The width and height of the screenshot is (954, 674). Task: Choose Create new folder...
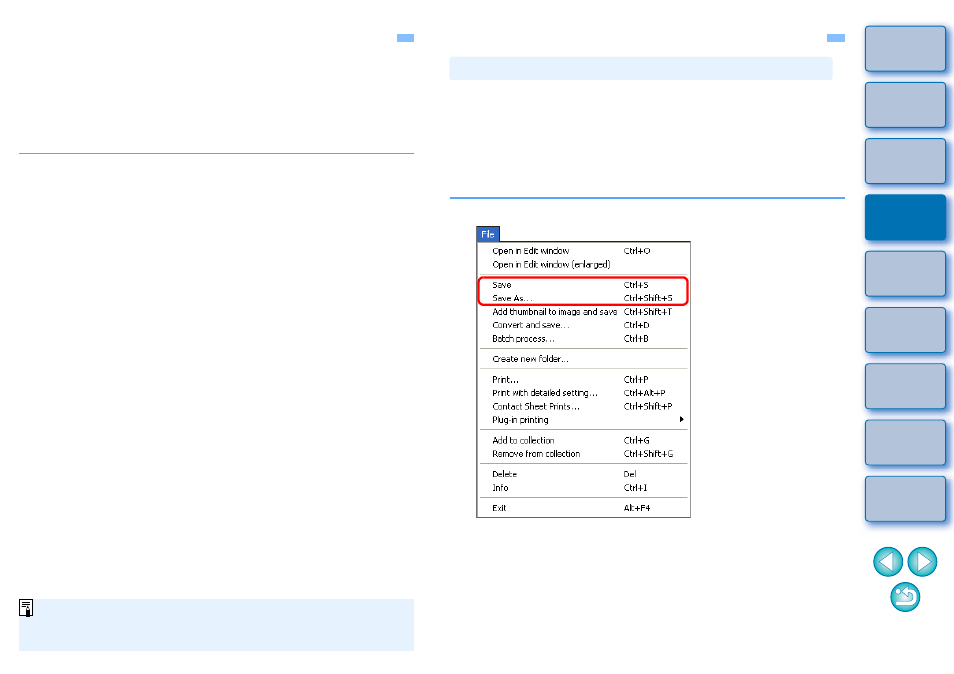point(583,359)
